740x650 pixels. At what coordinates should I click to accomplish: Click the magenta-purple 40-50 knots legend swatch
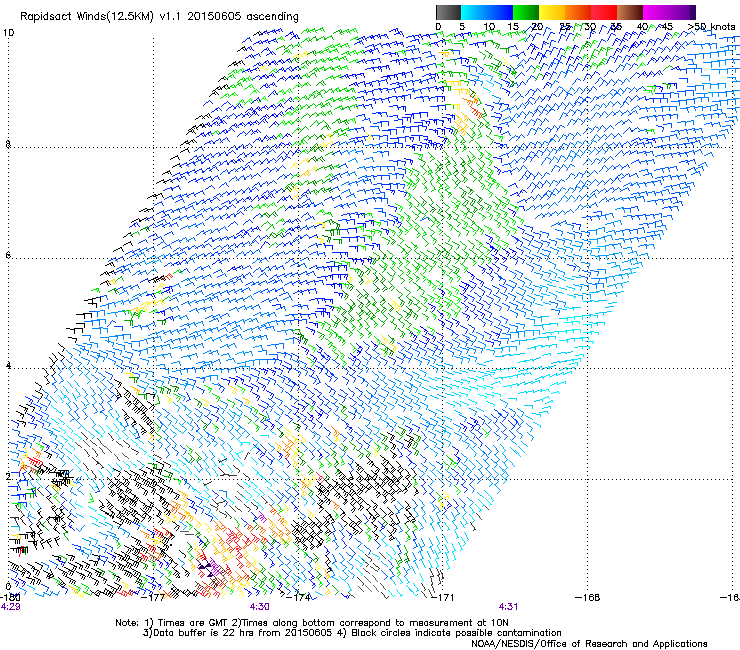(x=669, y=12)
